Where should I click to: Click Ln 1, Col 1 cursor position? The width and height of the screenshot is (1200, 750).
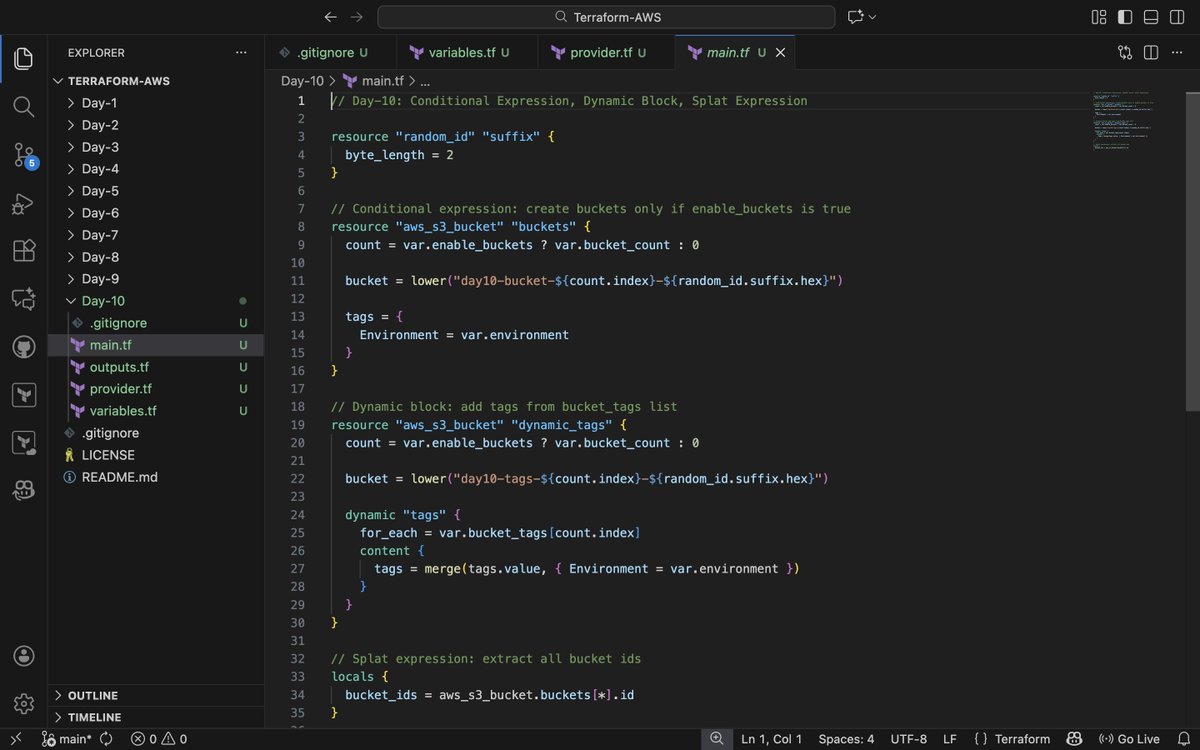coord(771,739)
